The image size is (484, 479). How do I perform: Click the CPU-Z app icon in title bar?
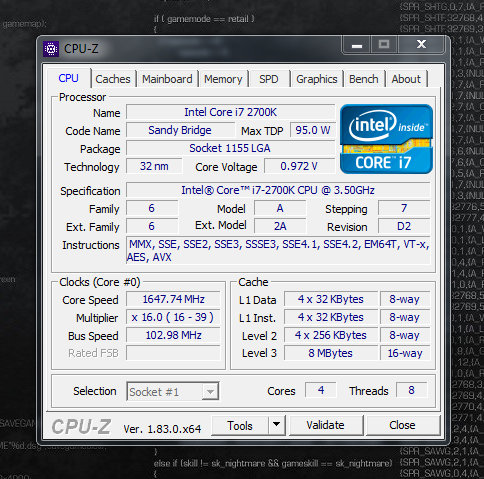pos(51,49)
